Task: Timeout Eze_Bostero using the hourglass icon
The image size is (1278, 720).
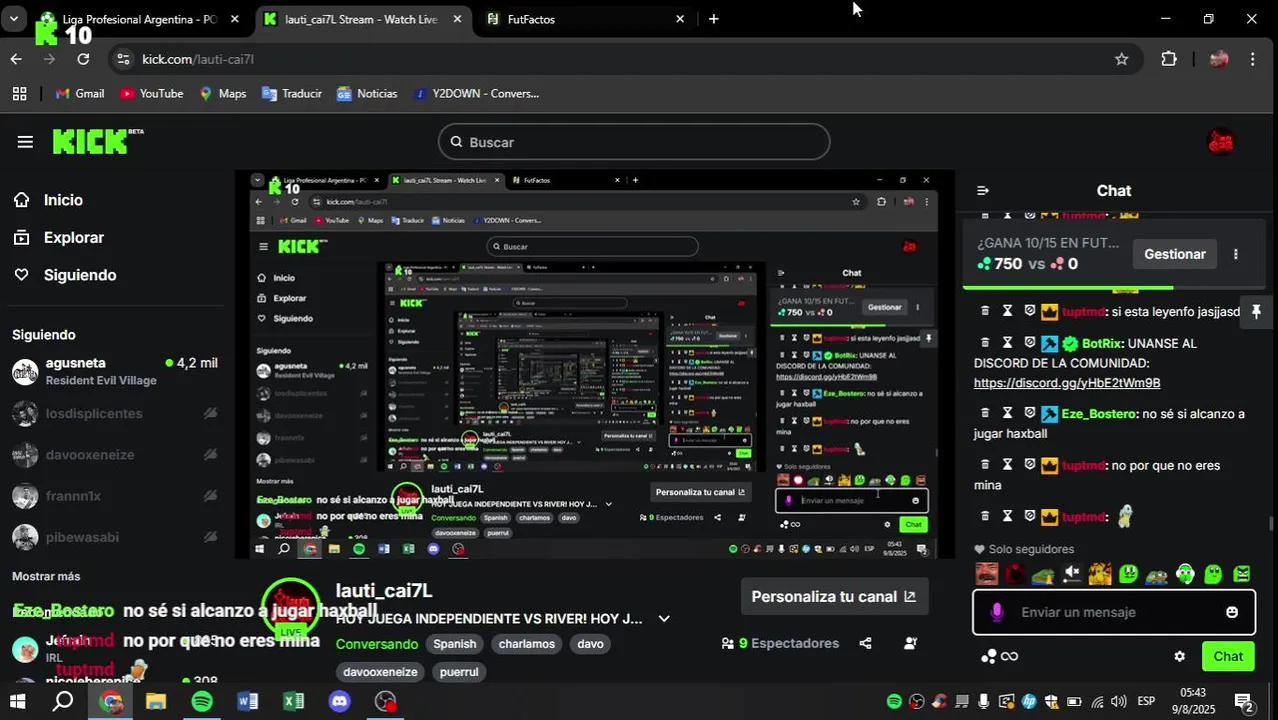Action: click(x=1007, y=413)
